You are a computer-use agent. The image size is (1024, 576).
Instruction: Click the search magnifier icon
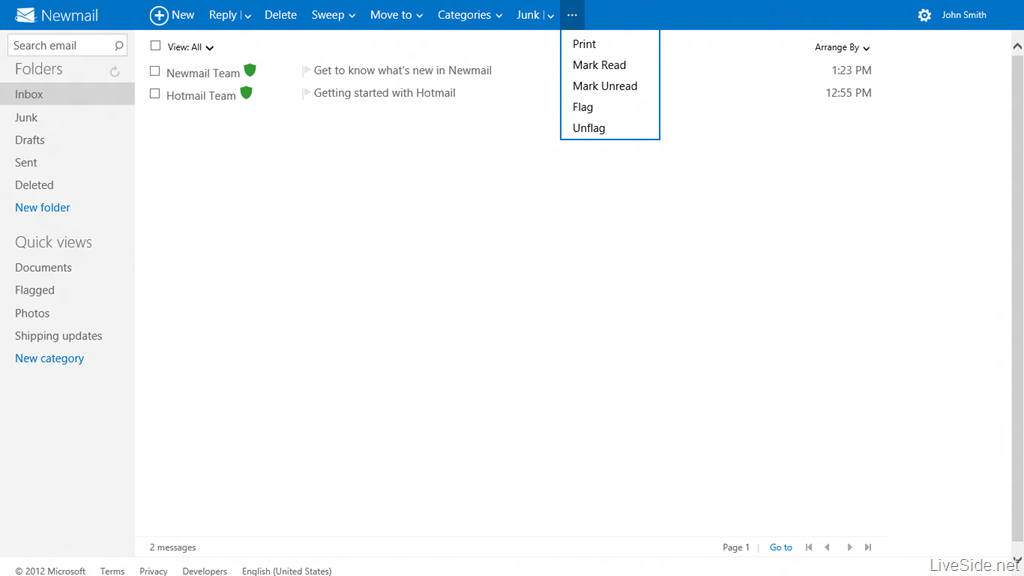tap(119, 46)
